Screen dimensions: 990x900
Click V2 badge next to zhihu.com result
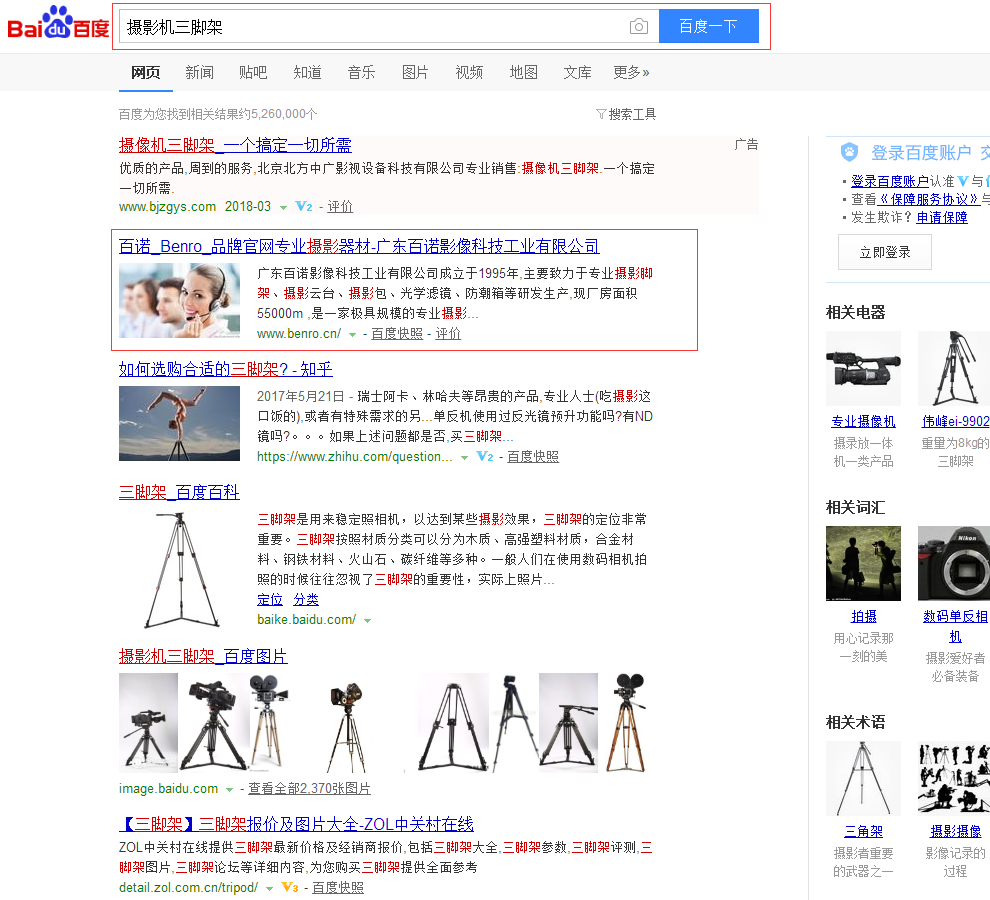point(485,457)
